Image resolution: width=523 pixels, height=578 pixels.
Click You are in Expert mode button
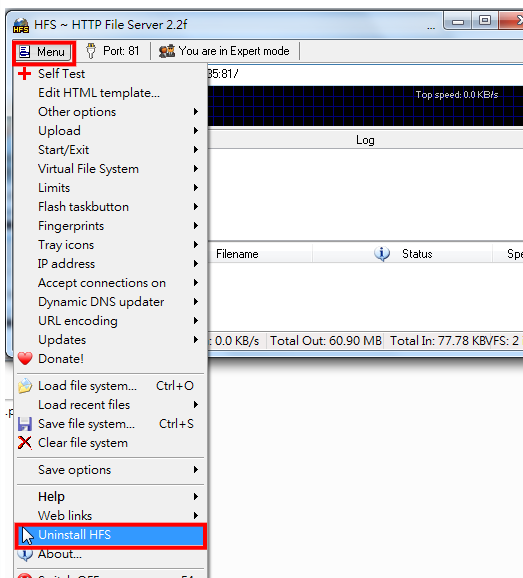pos(224,51)
